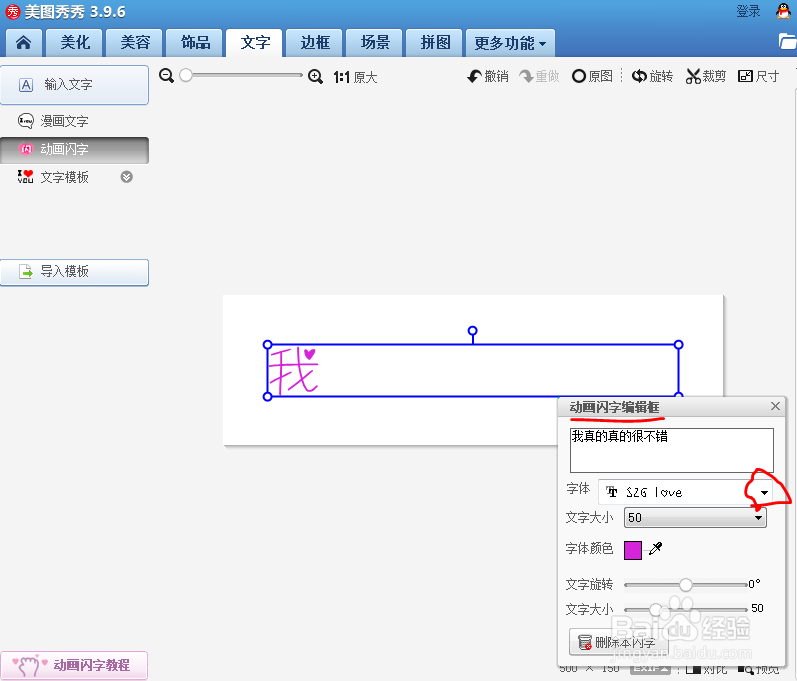
Task: Click the lower 文字大小 slider handle
Action: (x=656, y=609)
